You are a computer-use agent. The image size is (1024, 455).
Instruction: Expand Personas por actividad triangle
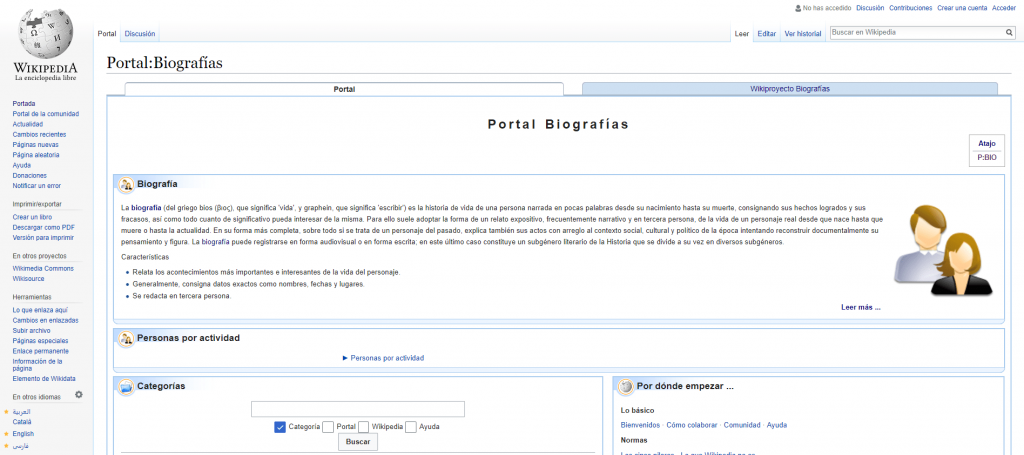pyautogui.click(x=345, y=358)
